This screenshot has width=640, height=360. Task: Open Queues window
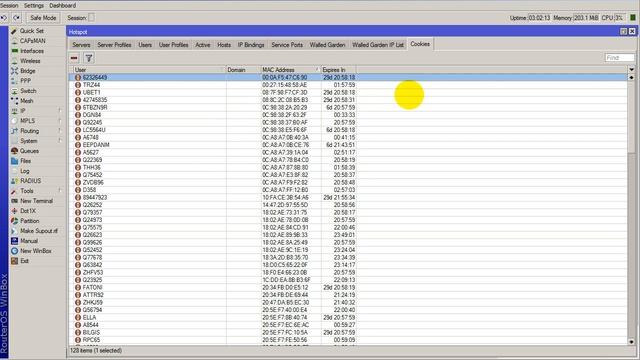tap(29, 151)
